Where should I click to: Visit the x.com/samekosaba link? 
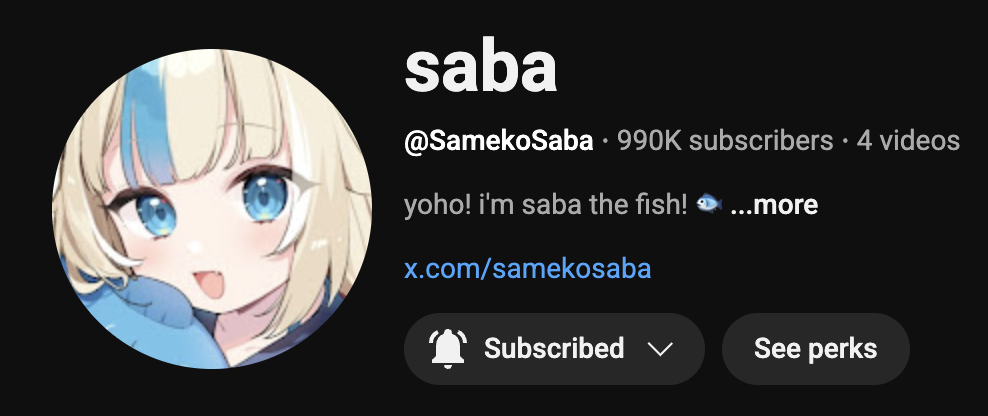[527, 268]
